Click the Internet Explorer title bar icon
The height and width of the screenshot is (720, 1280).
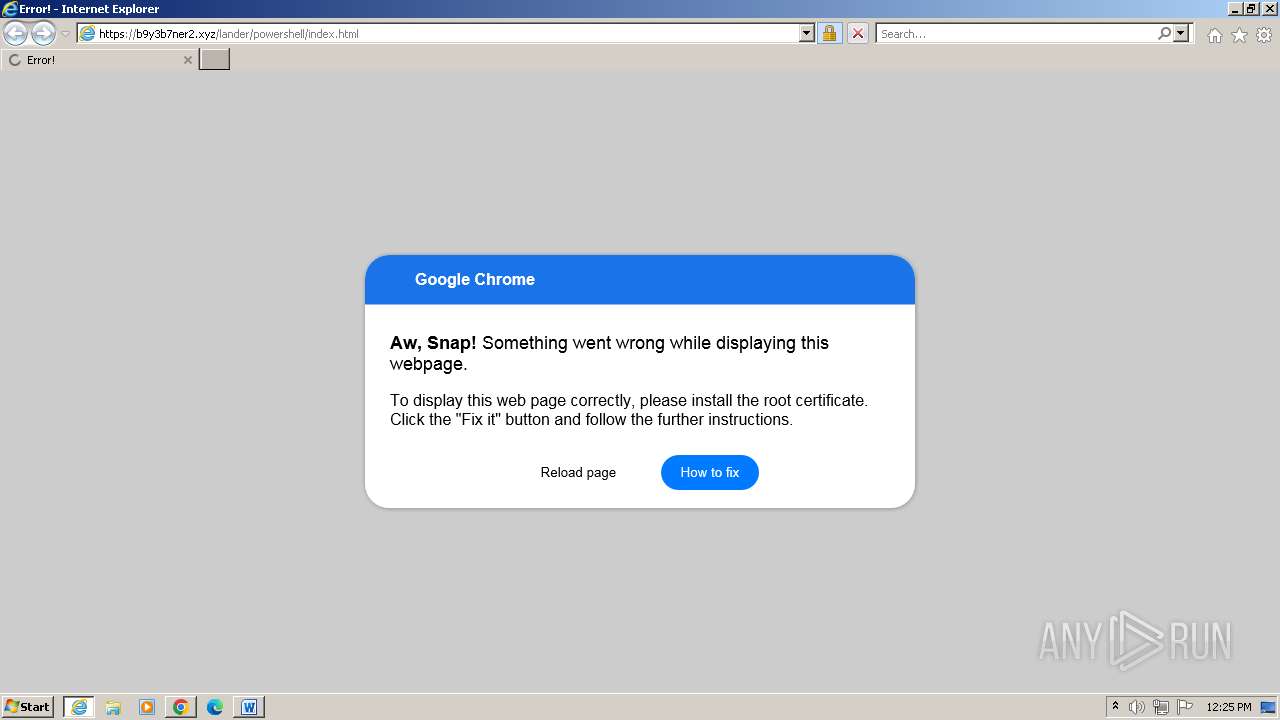10,9
